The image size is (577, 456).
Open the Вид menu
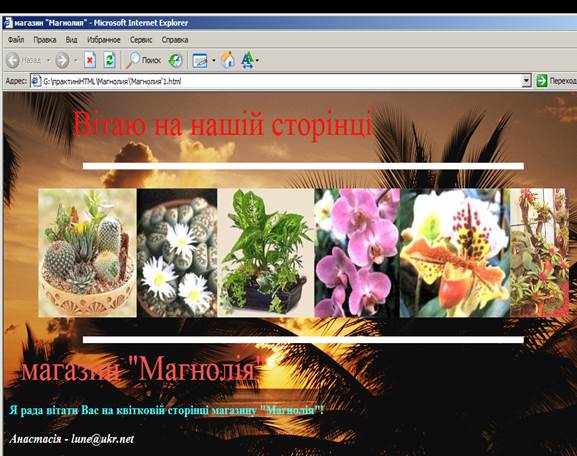pyautogui.click(x=71, y=40)
